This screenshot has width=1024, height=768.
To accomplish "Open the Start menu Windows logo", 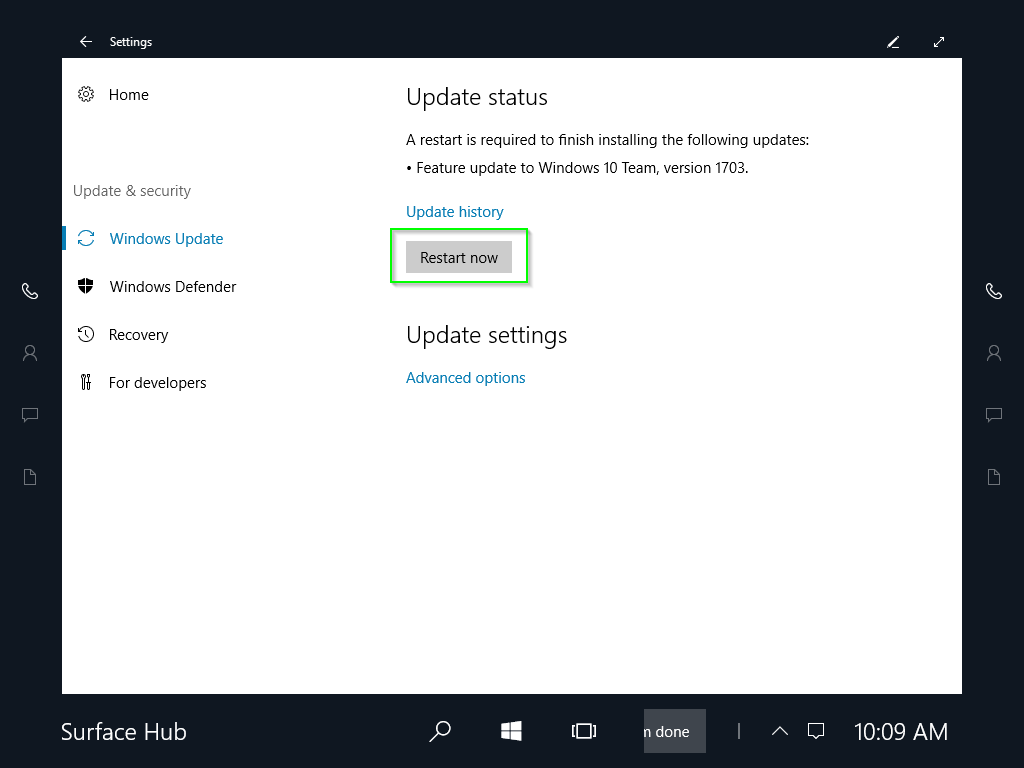I will (511, 731).
